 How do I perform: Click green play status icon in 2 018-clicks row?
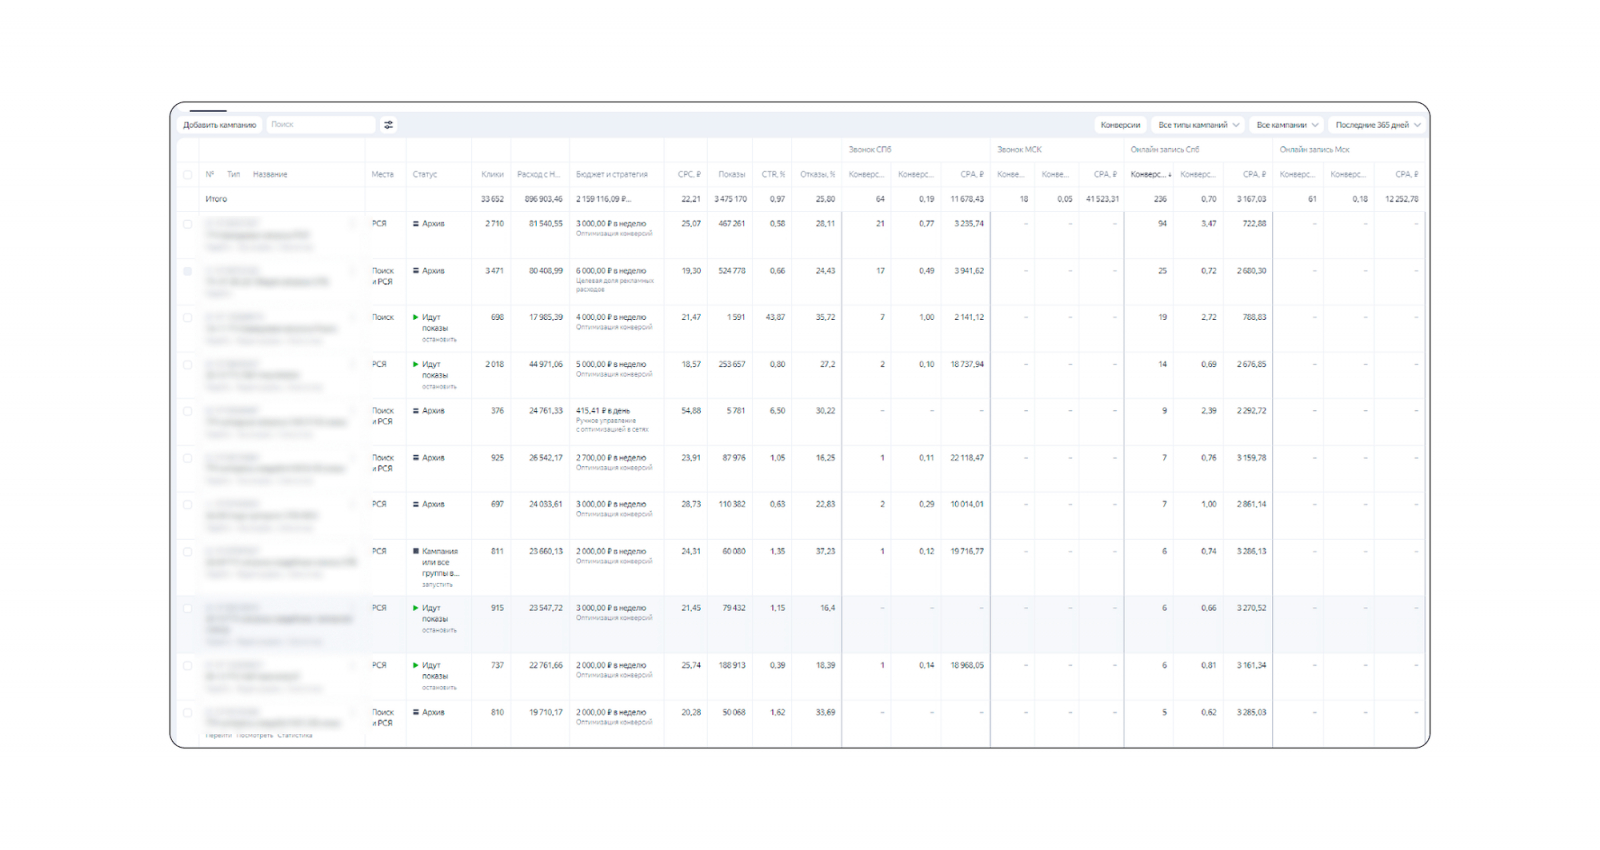416,364
